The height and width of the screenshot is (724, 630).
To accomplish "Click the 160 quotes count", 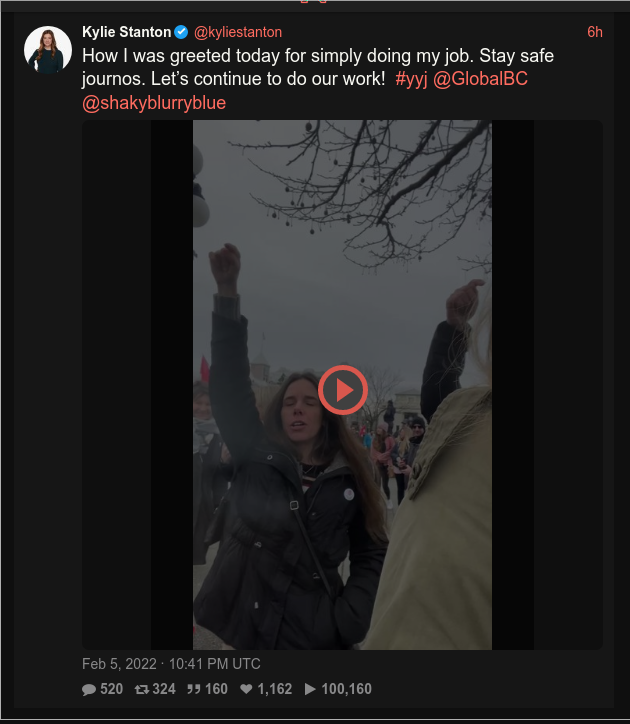I will pos(216,689).
